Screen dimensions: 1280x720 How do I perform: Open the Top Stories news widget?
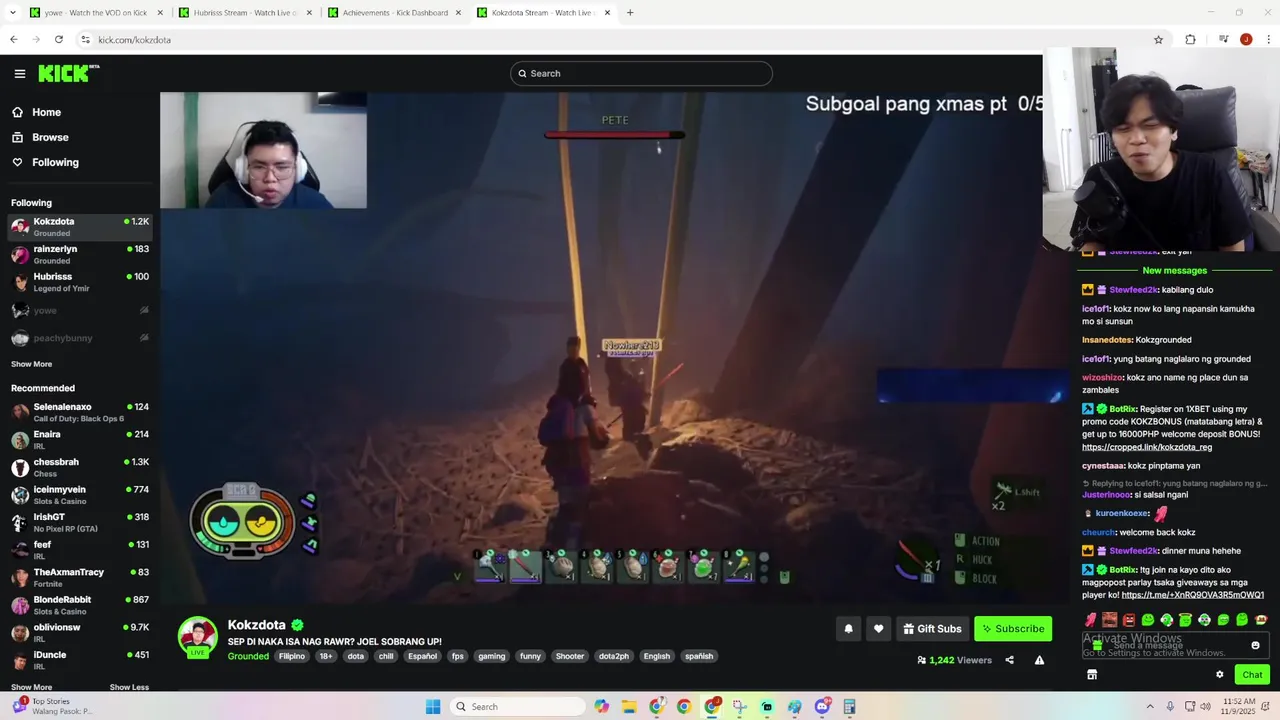pyautogui.click(x=52, y=706)
